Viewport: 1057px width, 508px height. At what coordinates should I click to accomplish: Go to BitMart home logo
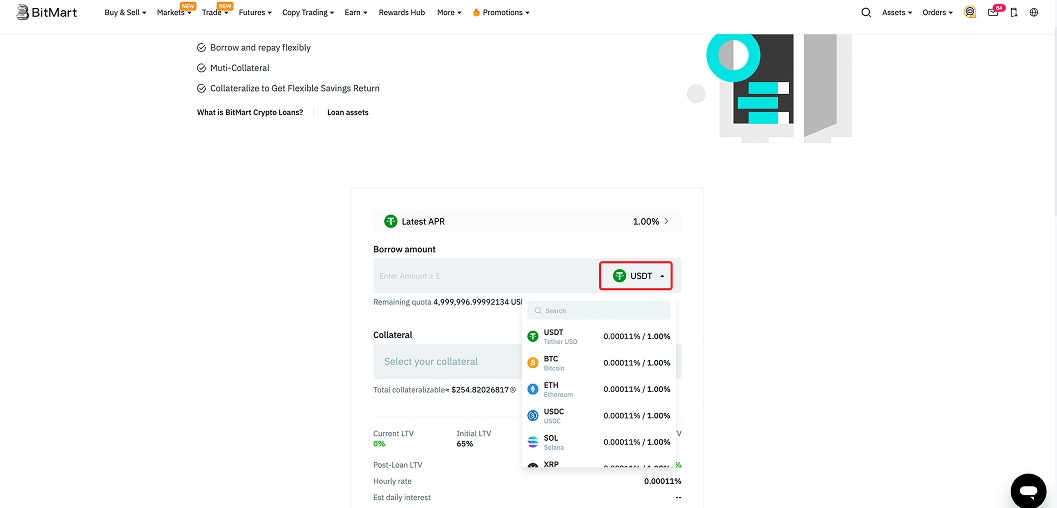click(x=47, y=11)
